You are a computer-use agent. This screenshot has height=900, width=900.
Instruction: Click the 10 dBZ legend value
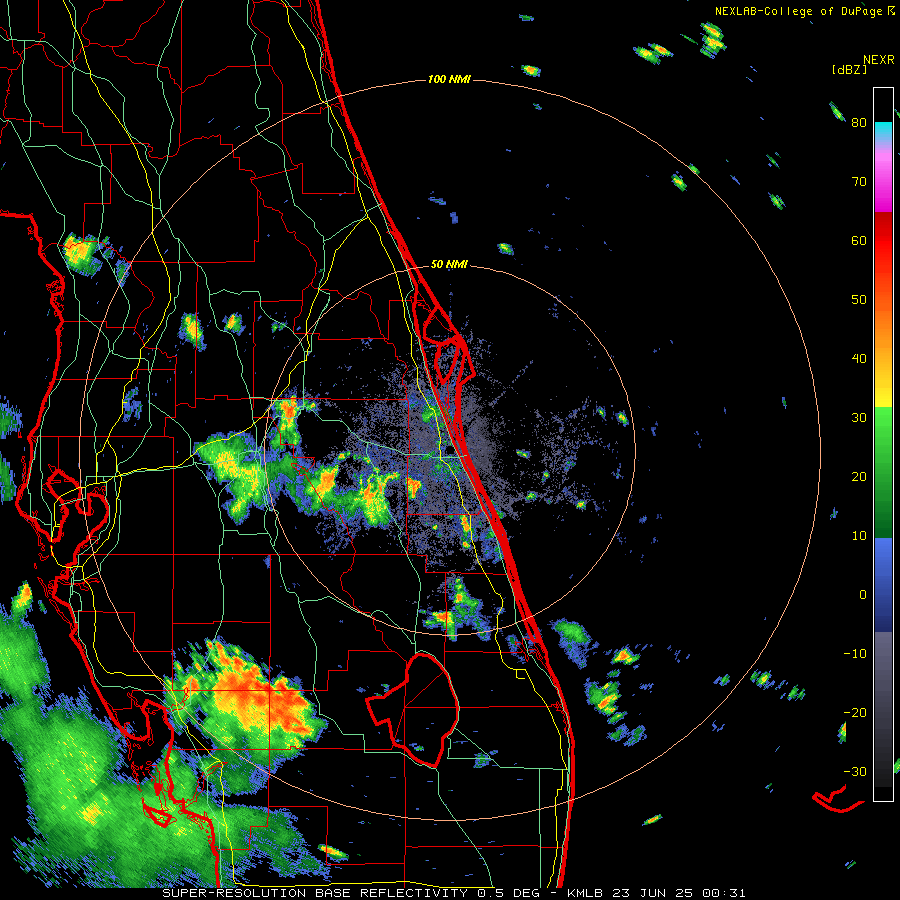pyautogui.click(x=859, y=536)
